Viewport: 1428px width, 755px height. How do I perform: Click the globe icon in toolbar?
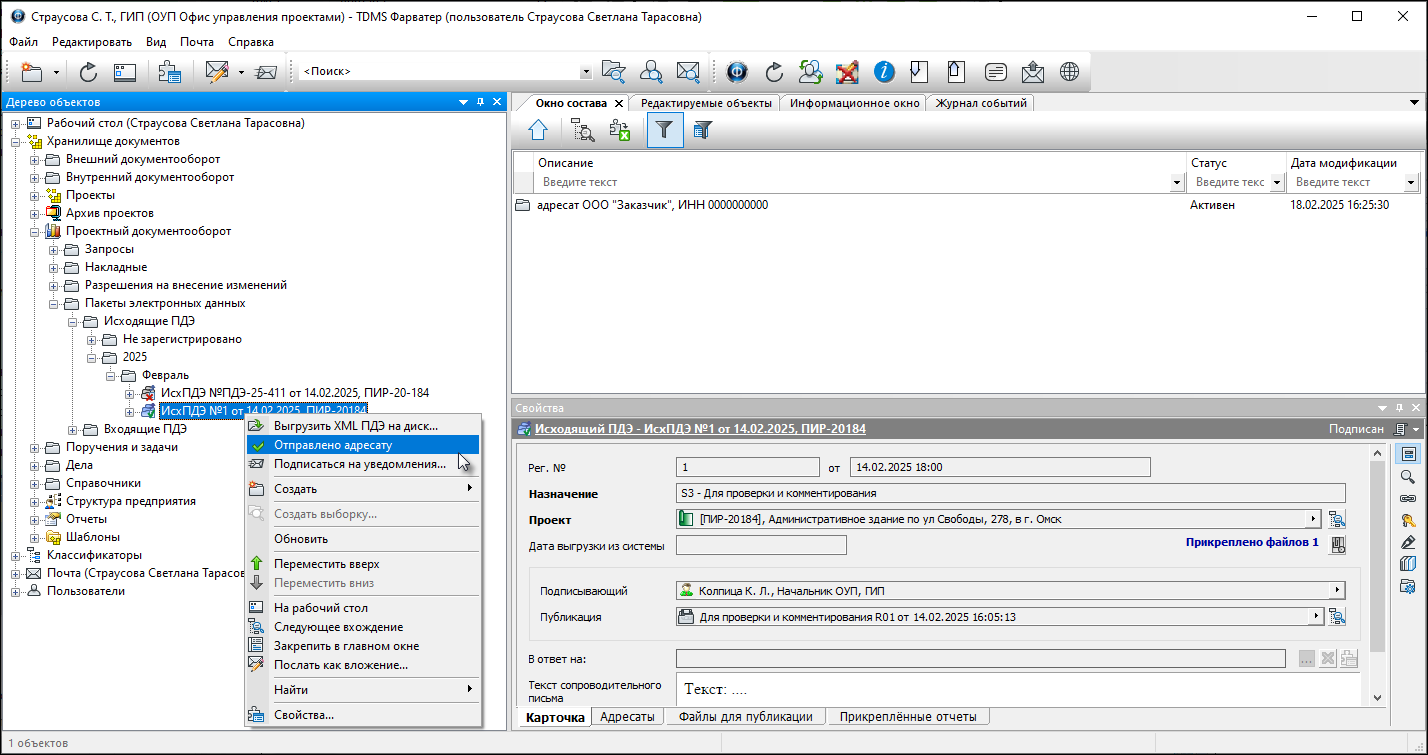pyautogui.click(x=1070, y=72)
